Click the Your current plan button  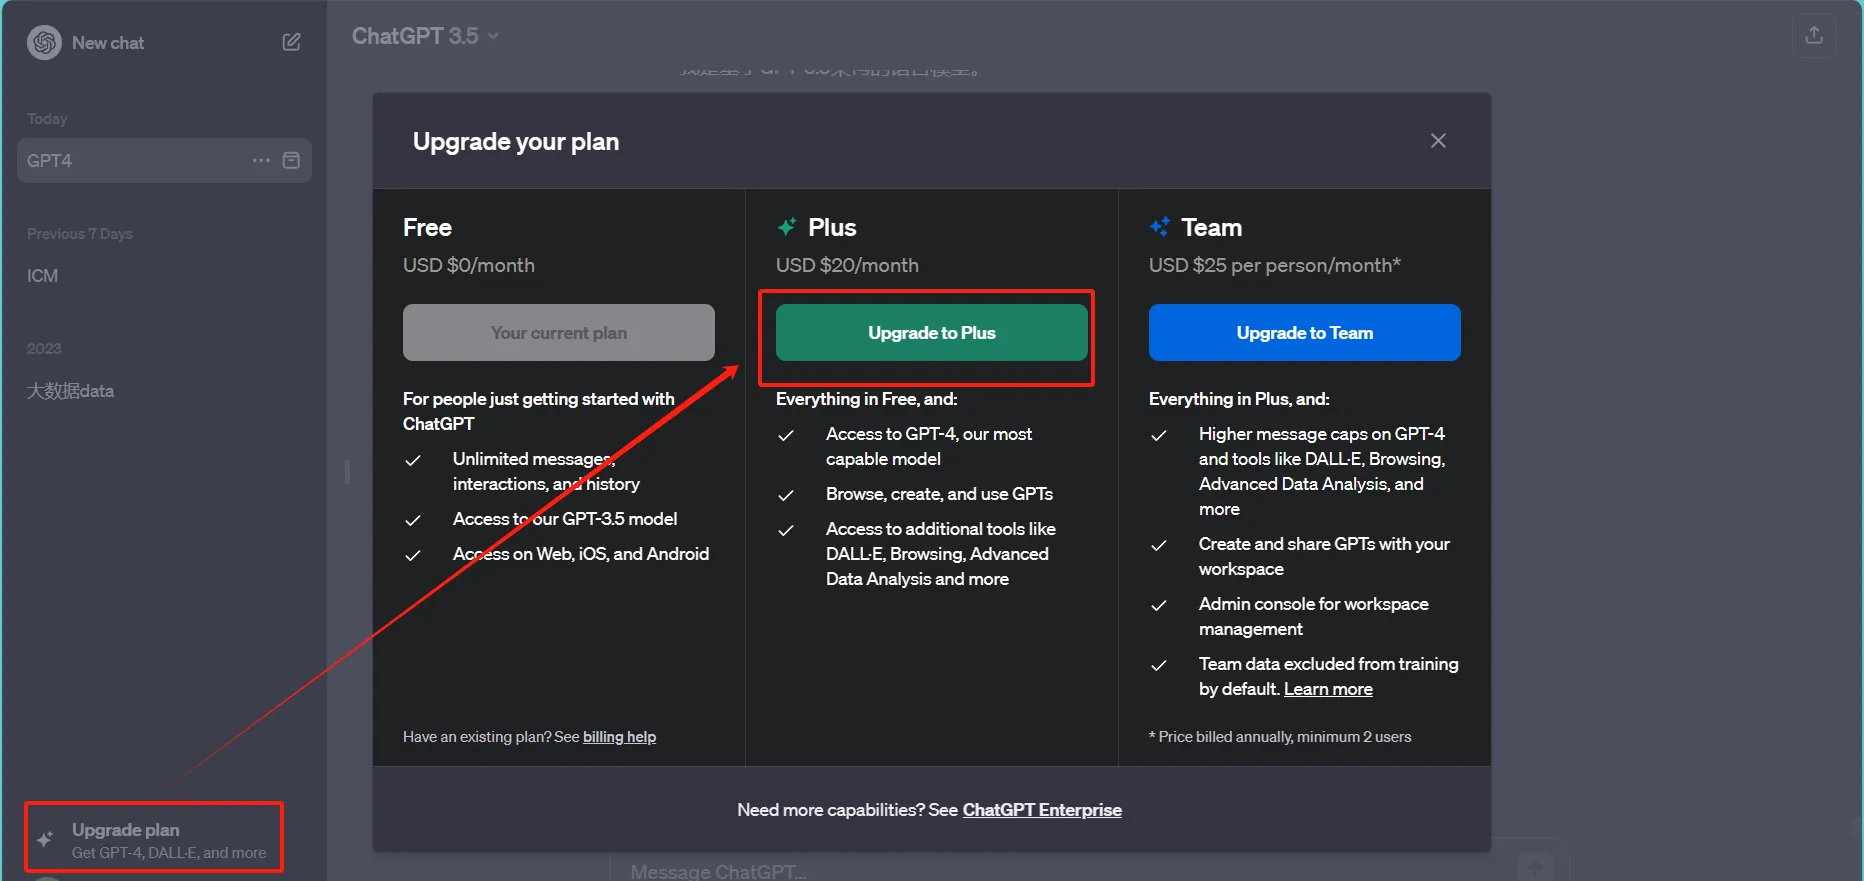click(x=558, y=333)
